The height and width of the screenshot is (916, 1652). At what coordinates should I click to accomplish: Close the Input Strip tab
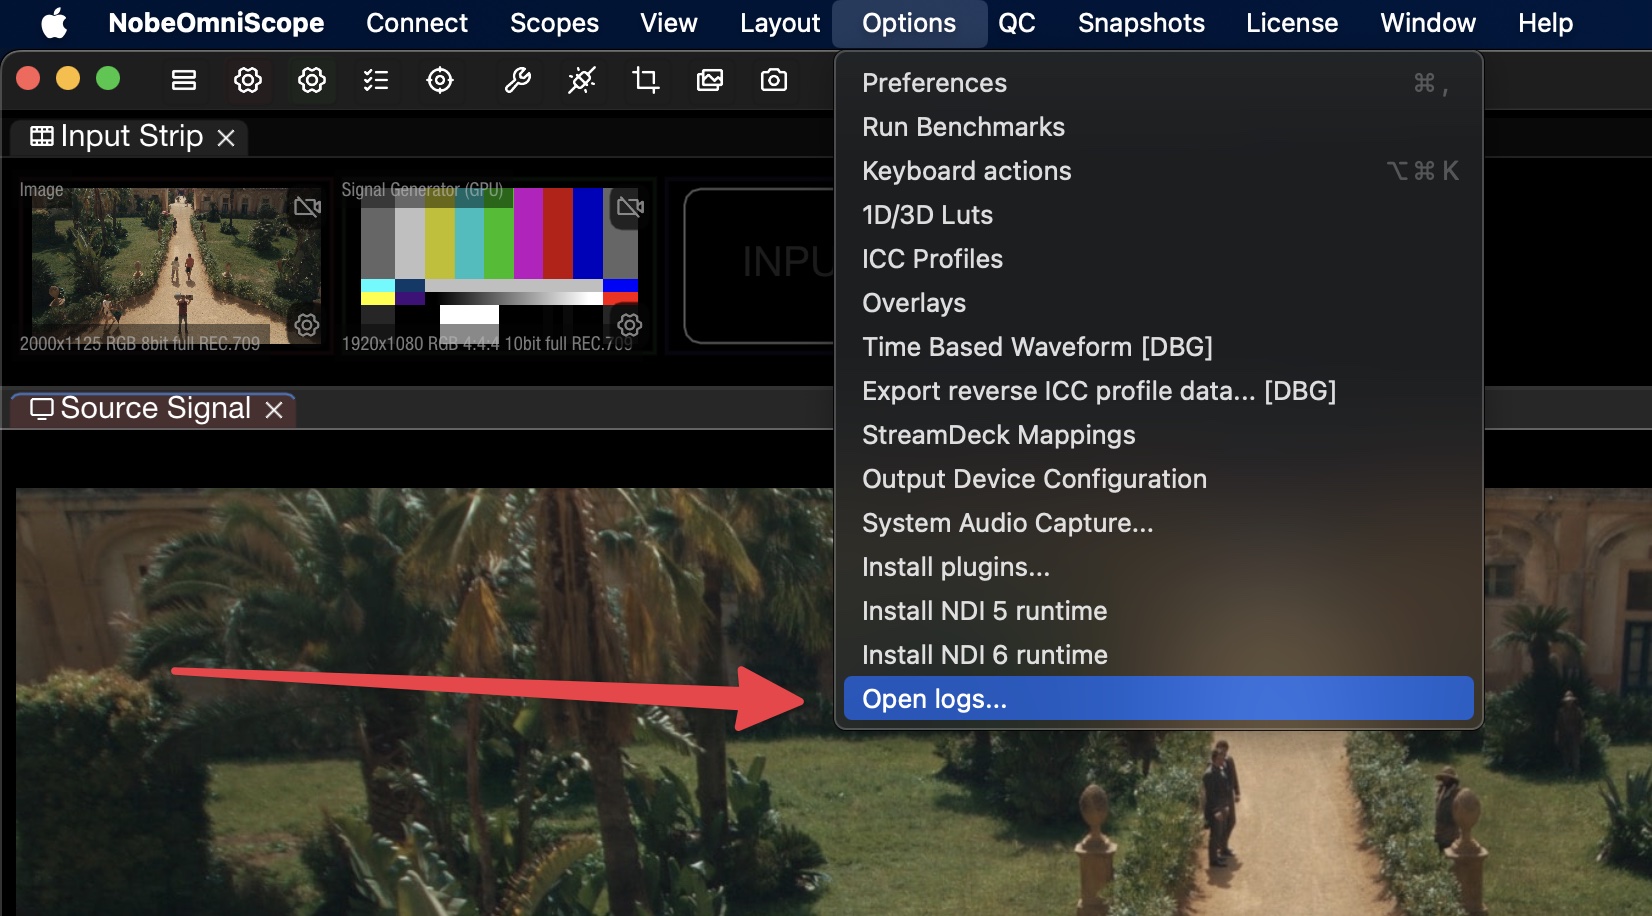[x=227, y=137]
